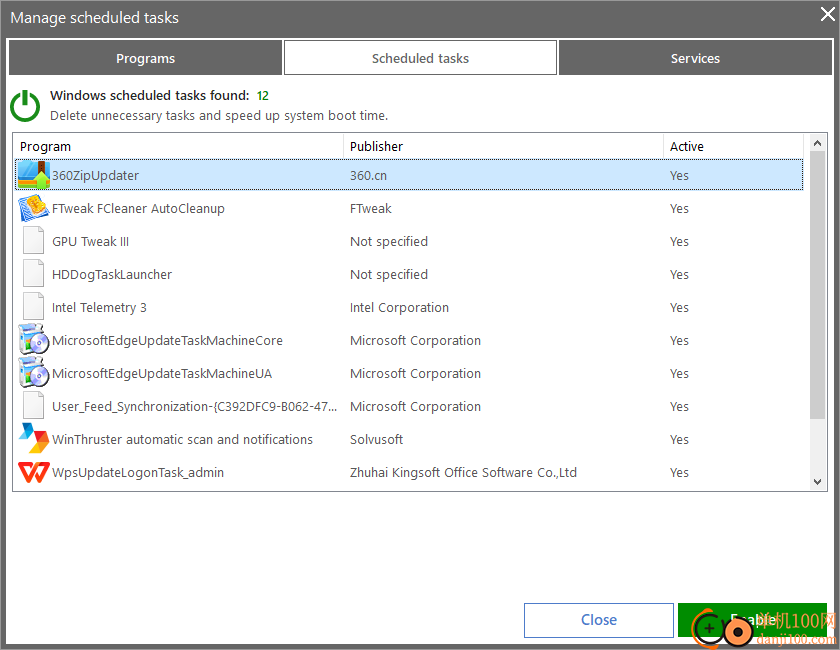Click the WinThruster colorful logo icon
Screen dimensions: 840x650
point(34,438)
